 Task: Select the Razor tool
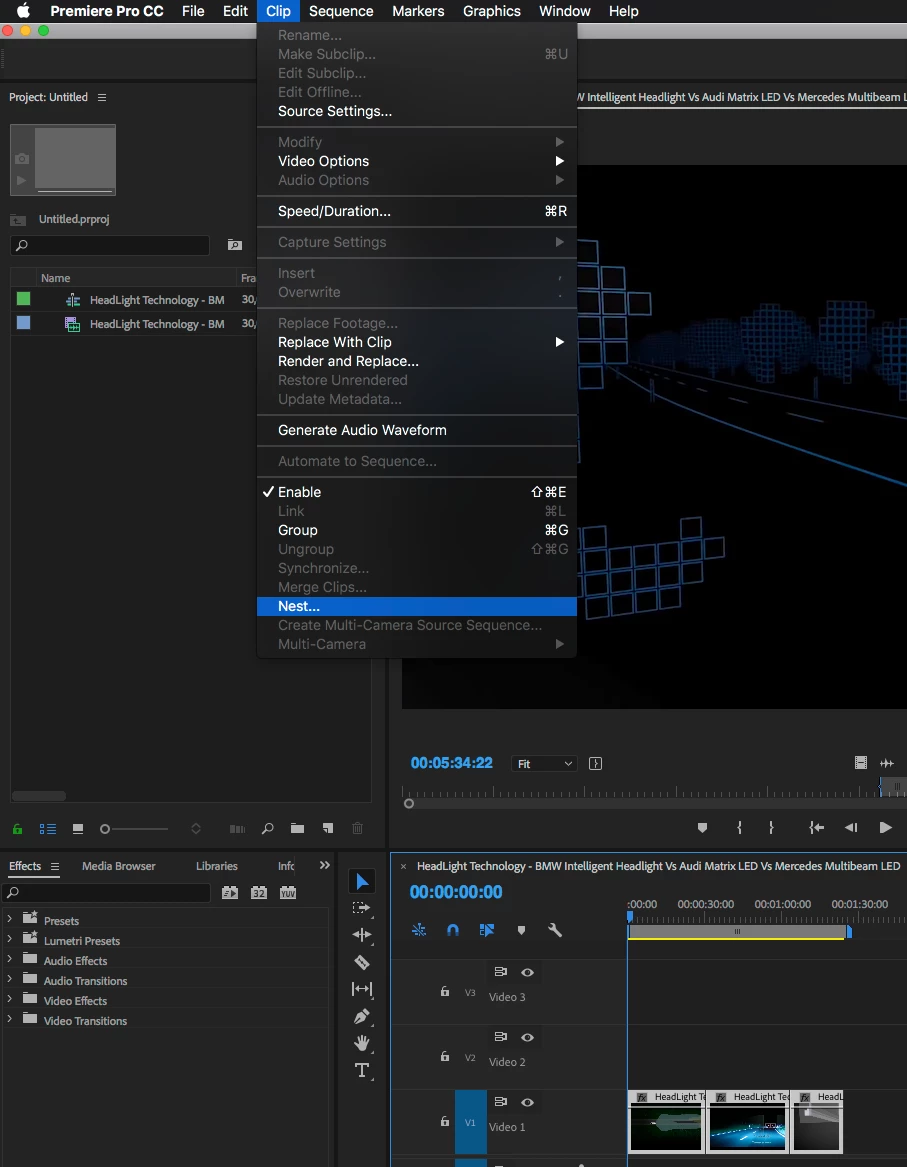[x=362, y=962]
